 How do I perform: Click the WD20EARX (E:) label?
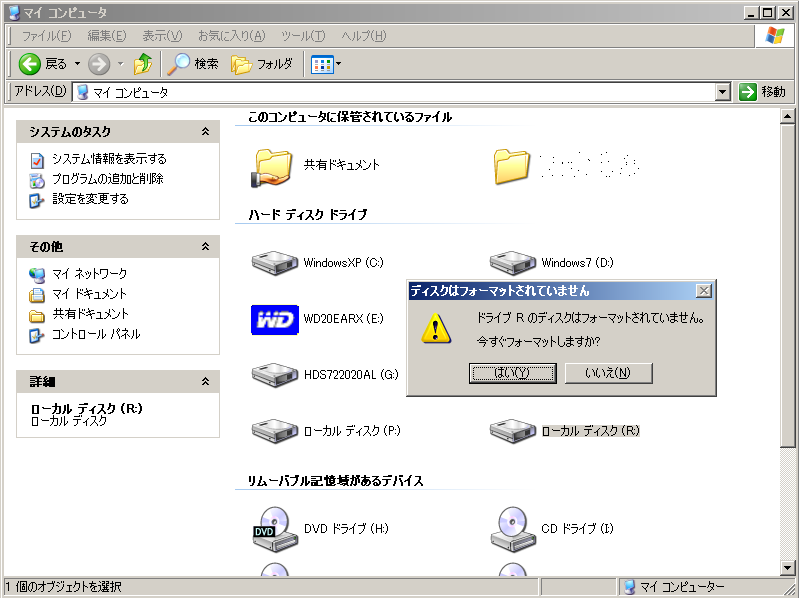(343, 319)
